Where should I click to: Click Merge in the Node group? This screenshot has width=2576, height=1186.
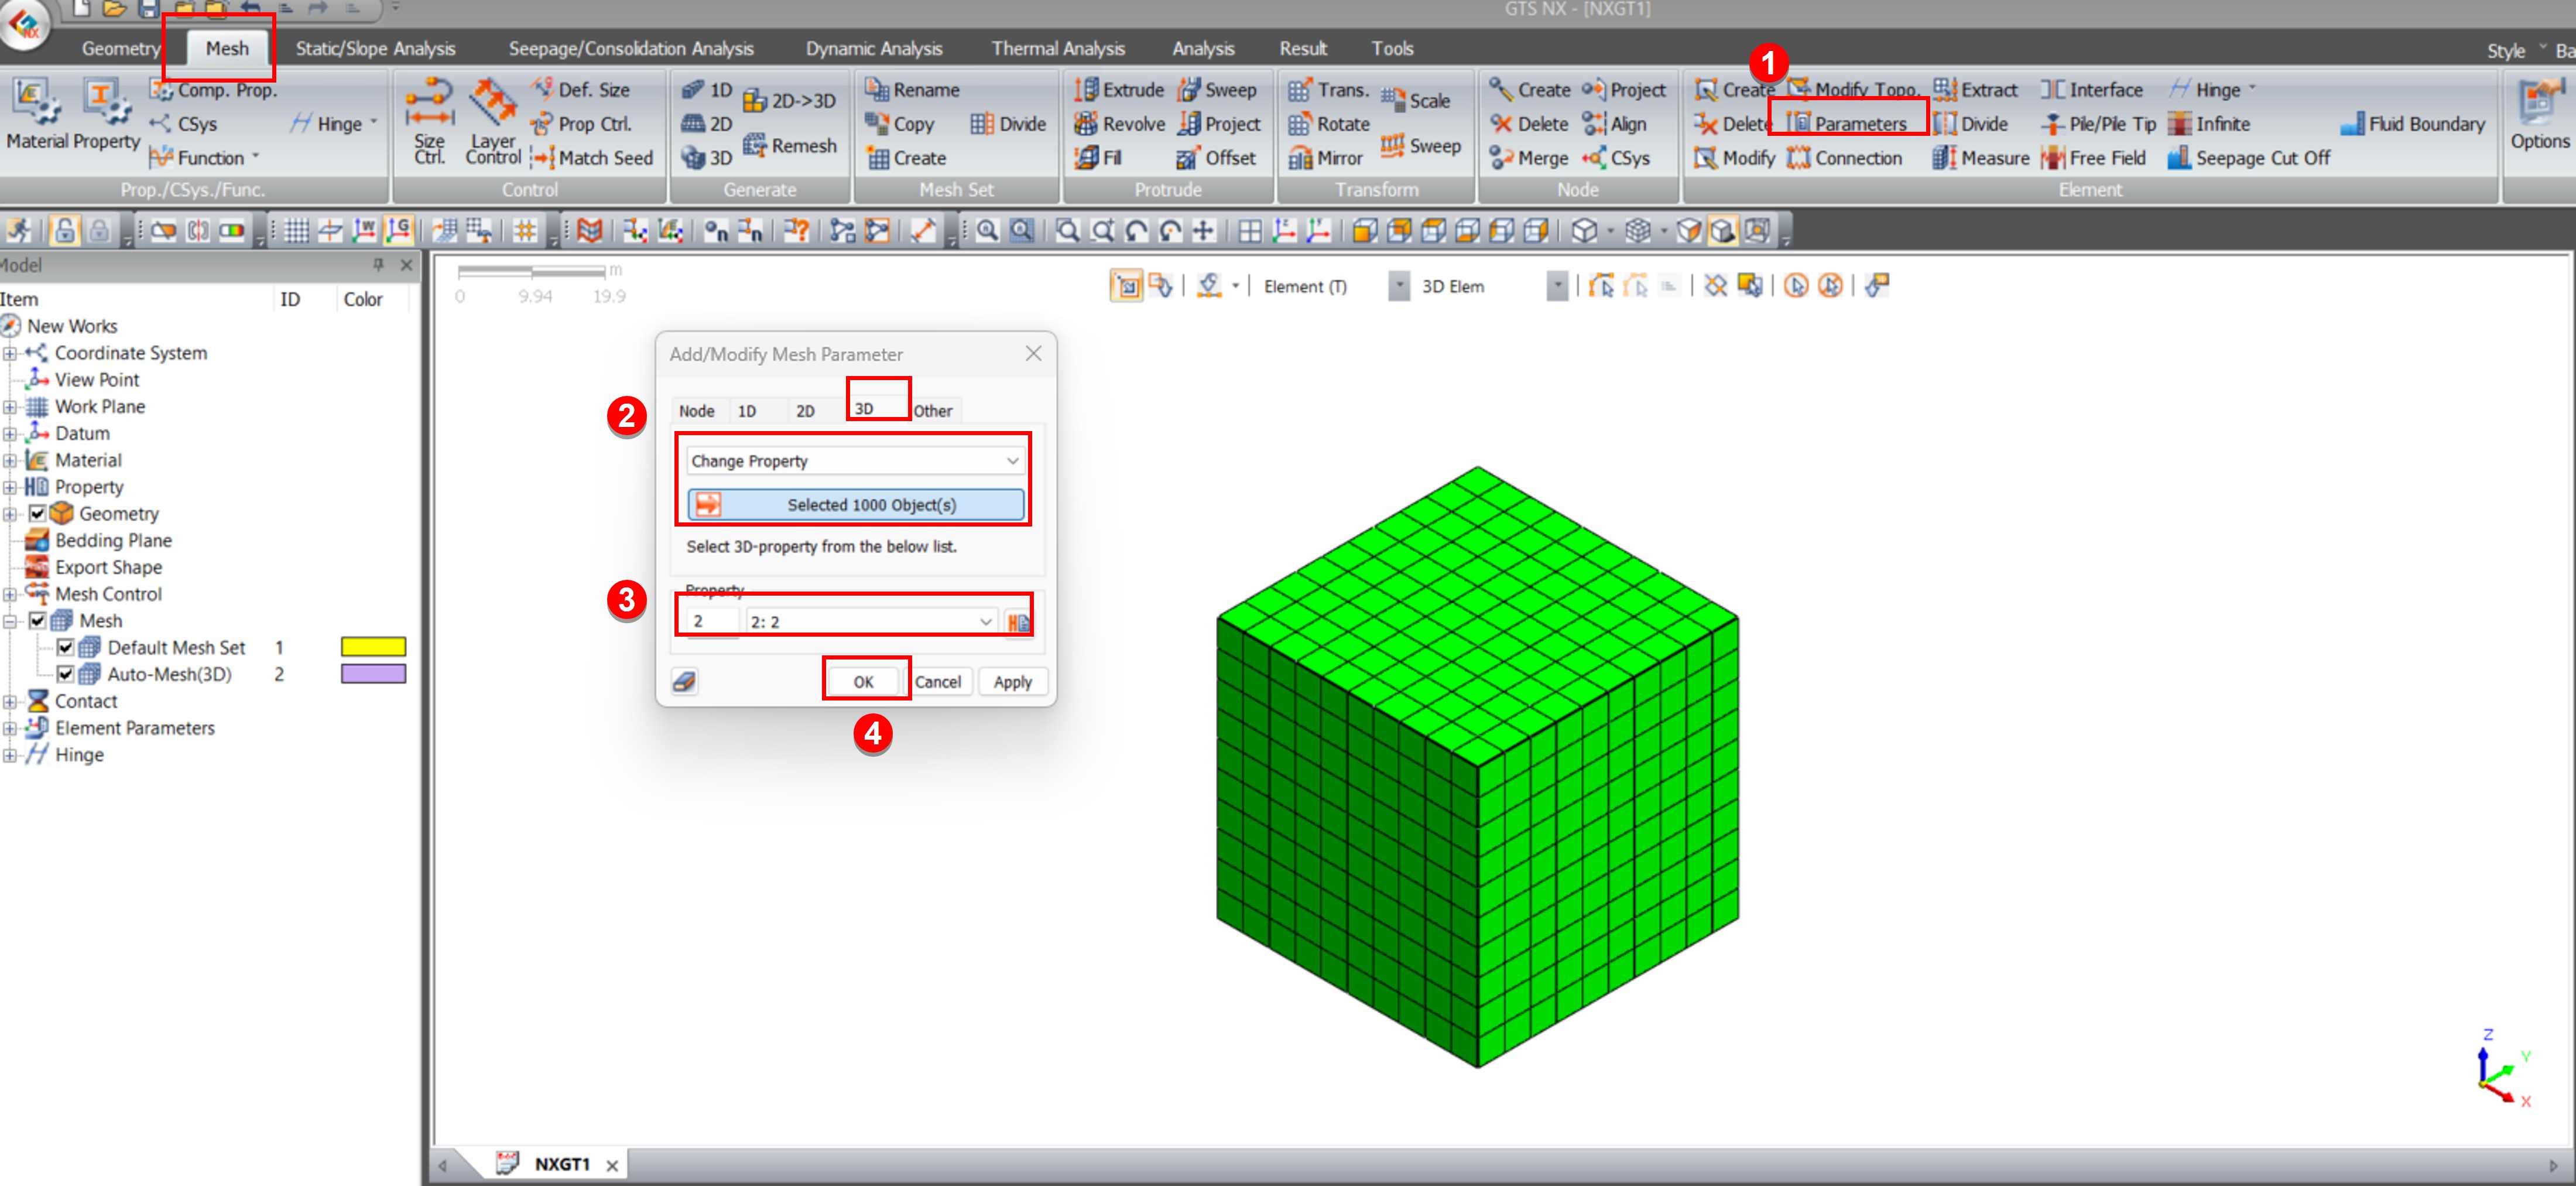(1529, 158)
